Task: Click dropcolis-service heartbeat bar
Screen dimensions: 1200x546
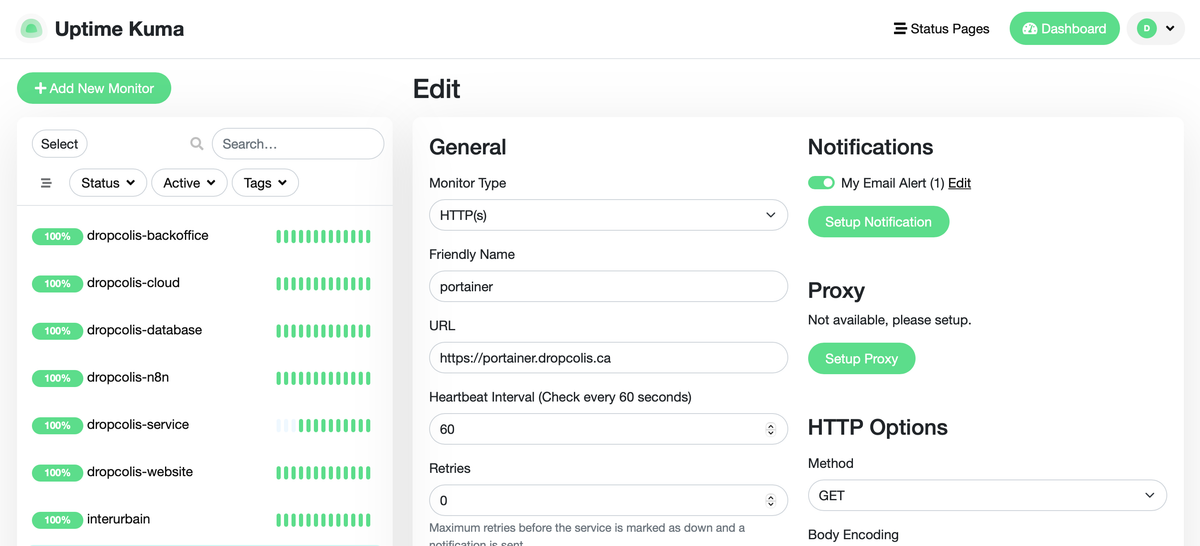Action: (323, 426)
